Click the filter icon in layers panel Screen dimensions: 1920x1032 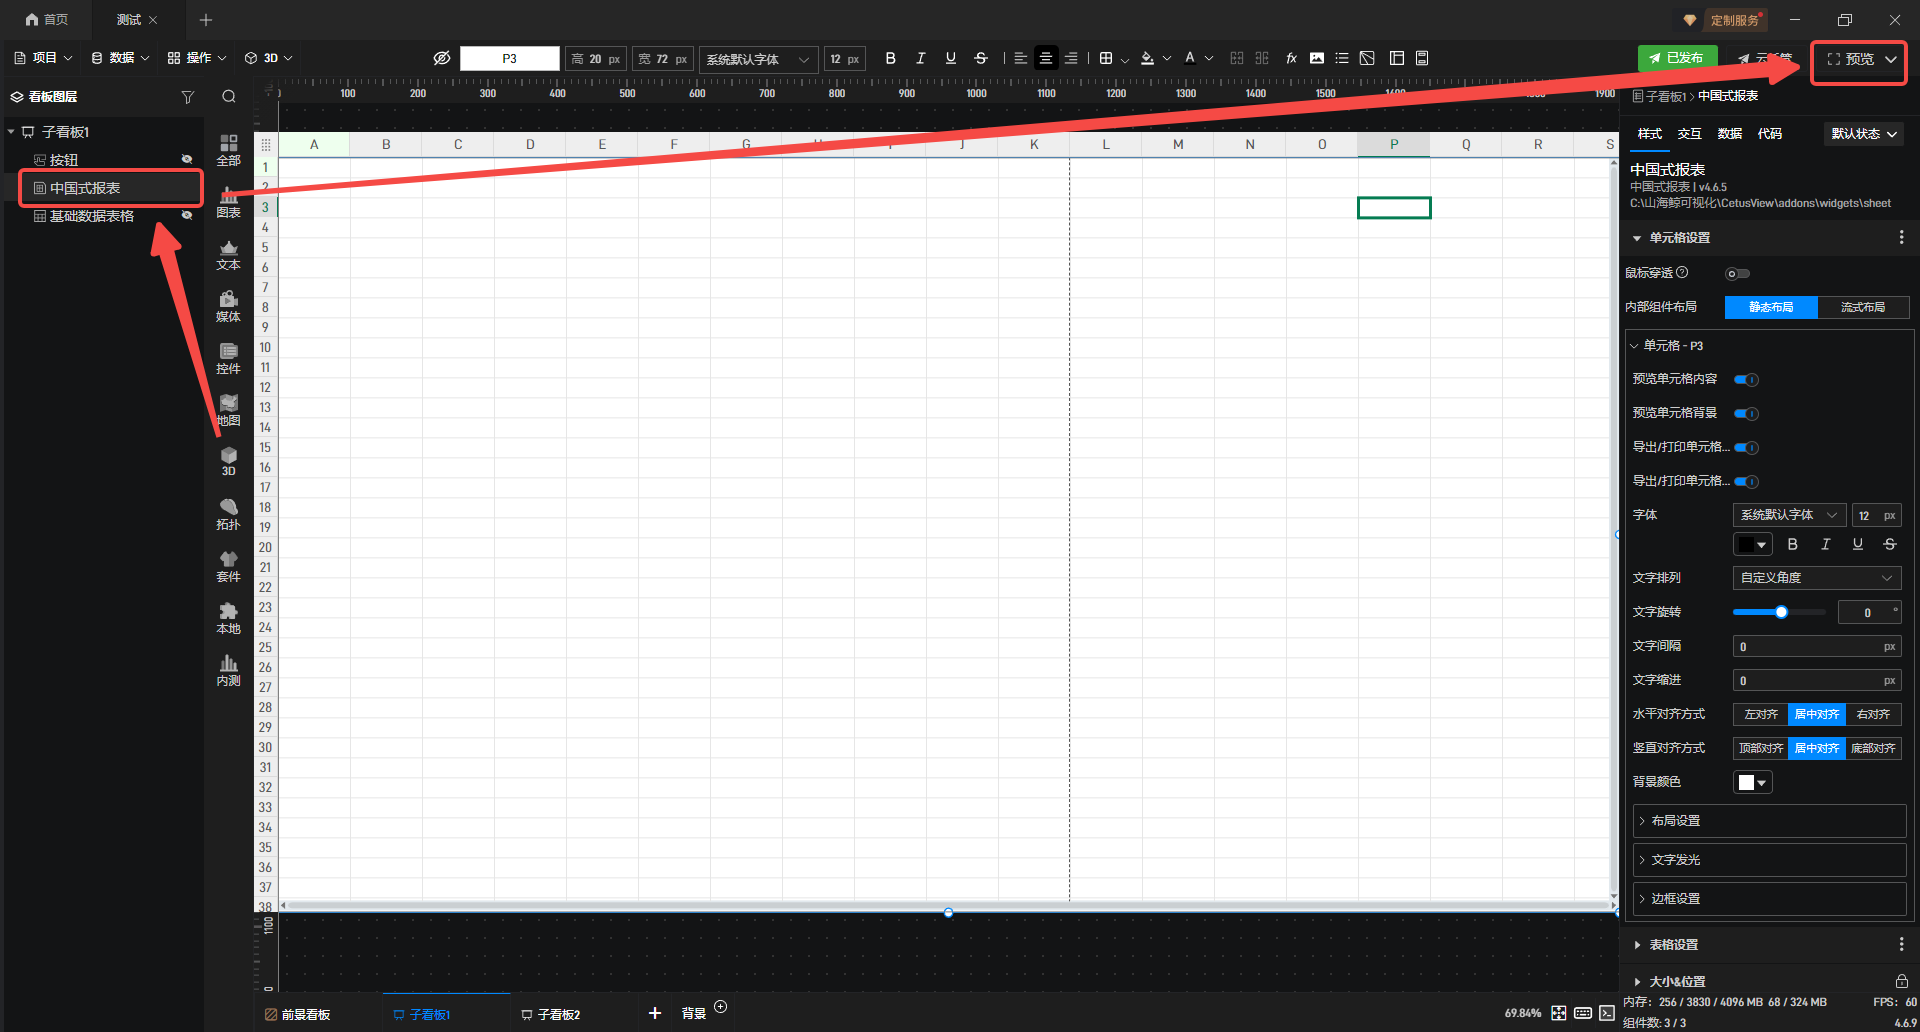coord(187,97)
